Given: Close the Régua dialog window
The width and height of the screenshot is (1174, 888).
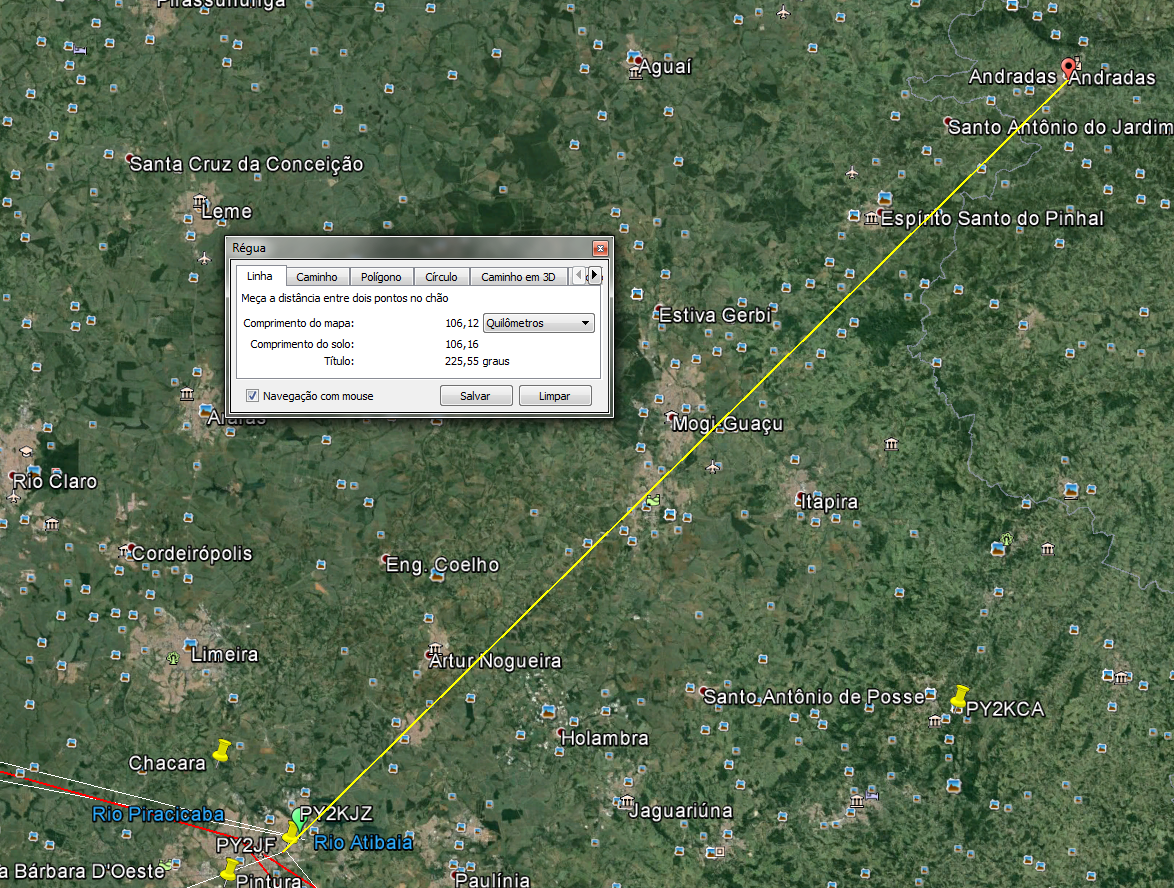Looking at the screenshot, I should (600, 248).
